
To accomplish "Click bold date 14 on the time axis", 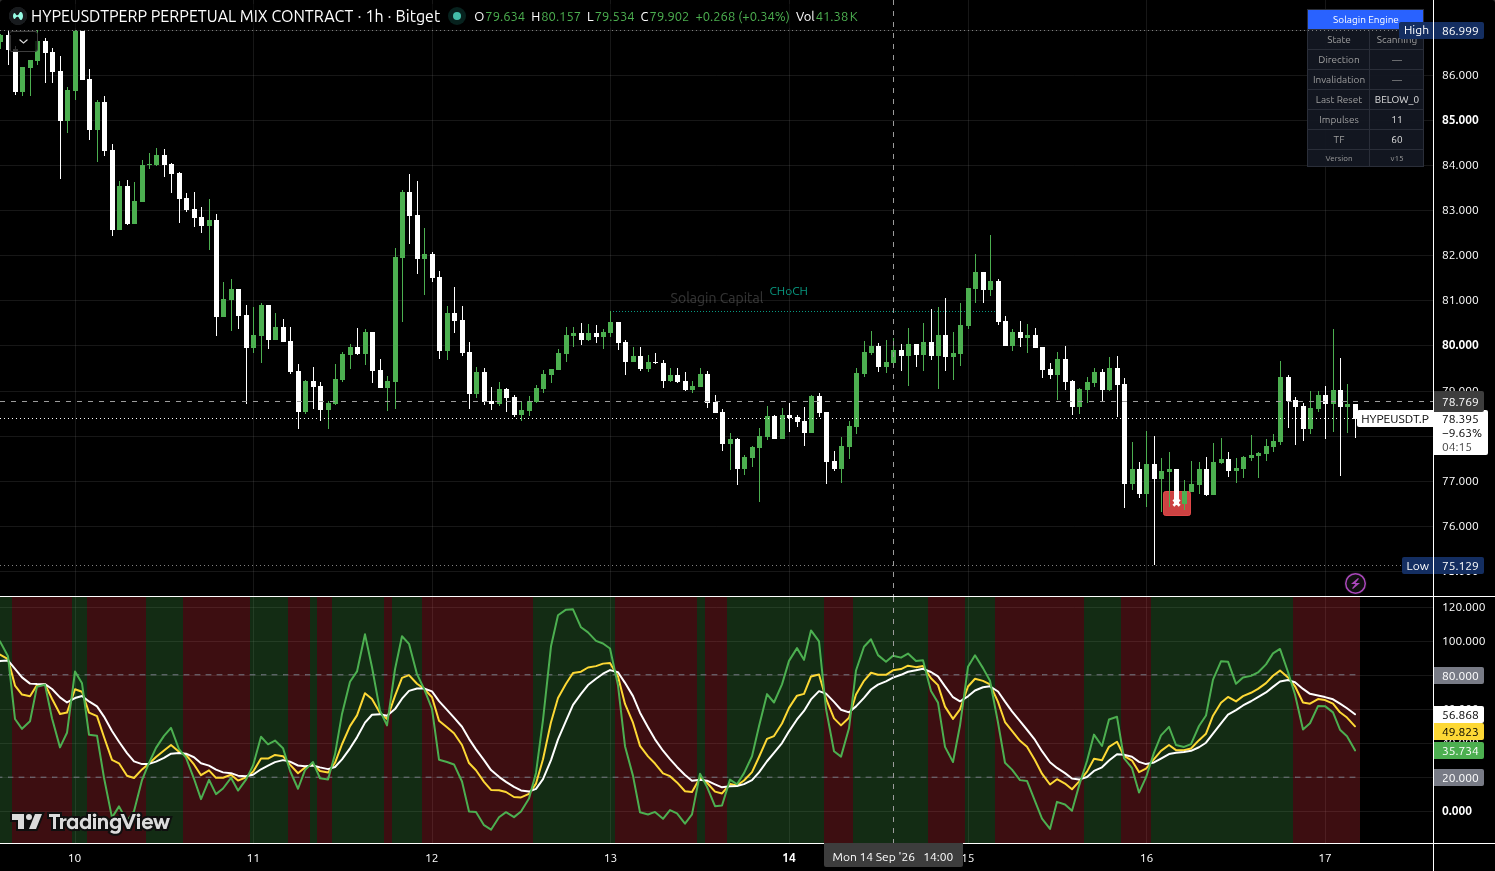I will [x=789, y=858].
